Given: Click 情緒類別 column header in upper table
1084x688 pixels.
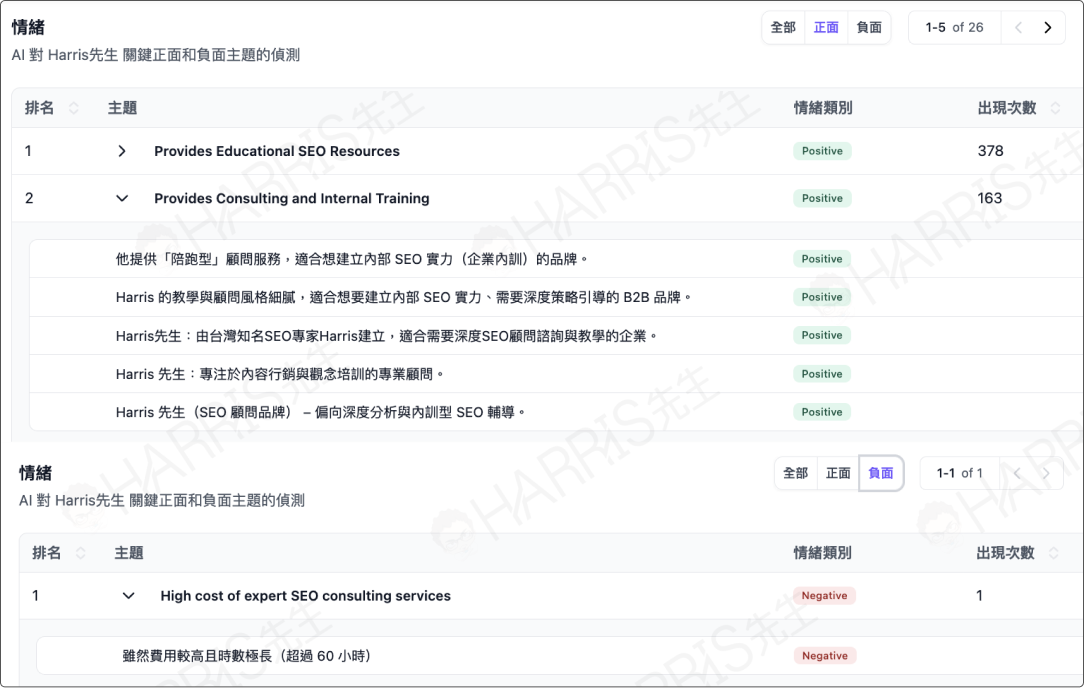Looking at the screenshot, I should 823,108.
